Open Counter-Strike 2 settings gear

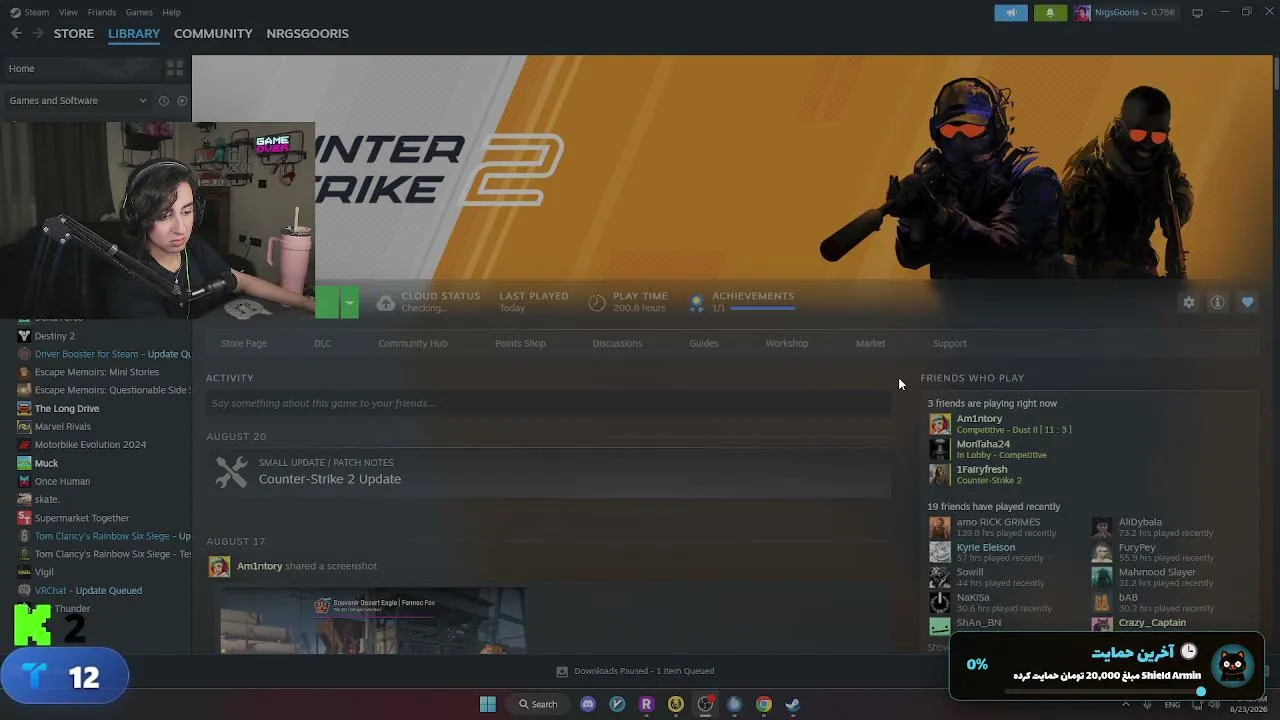1188,302
